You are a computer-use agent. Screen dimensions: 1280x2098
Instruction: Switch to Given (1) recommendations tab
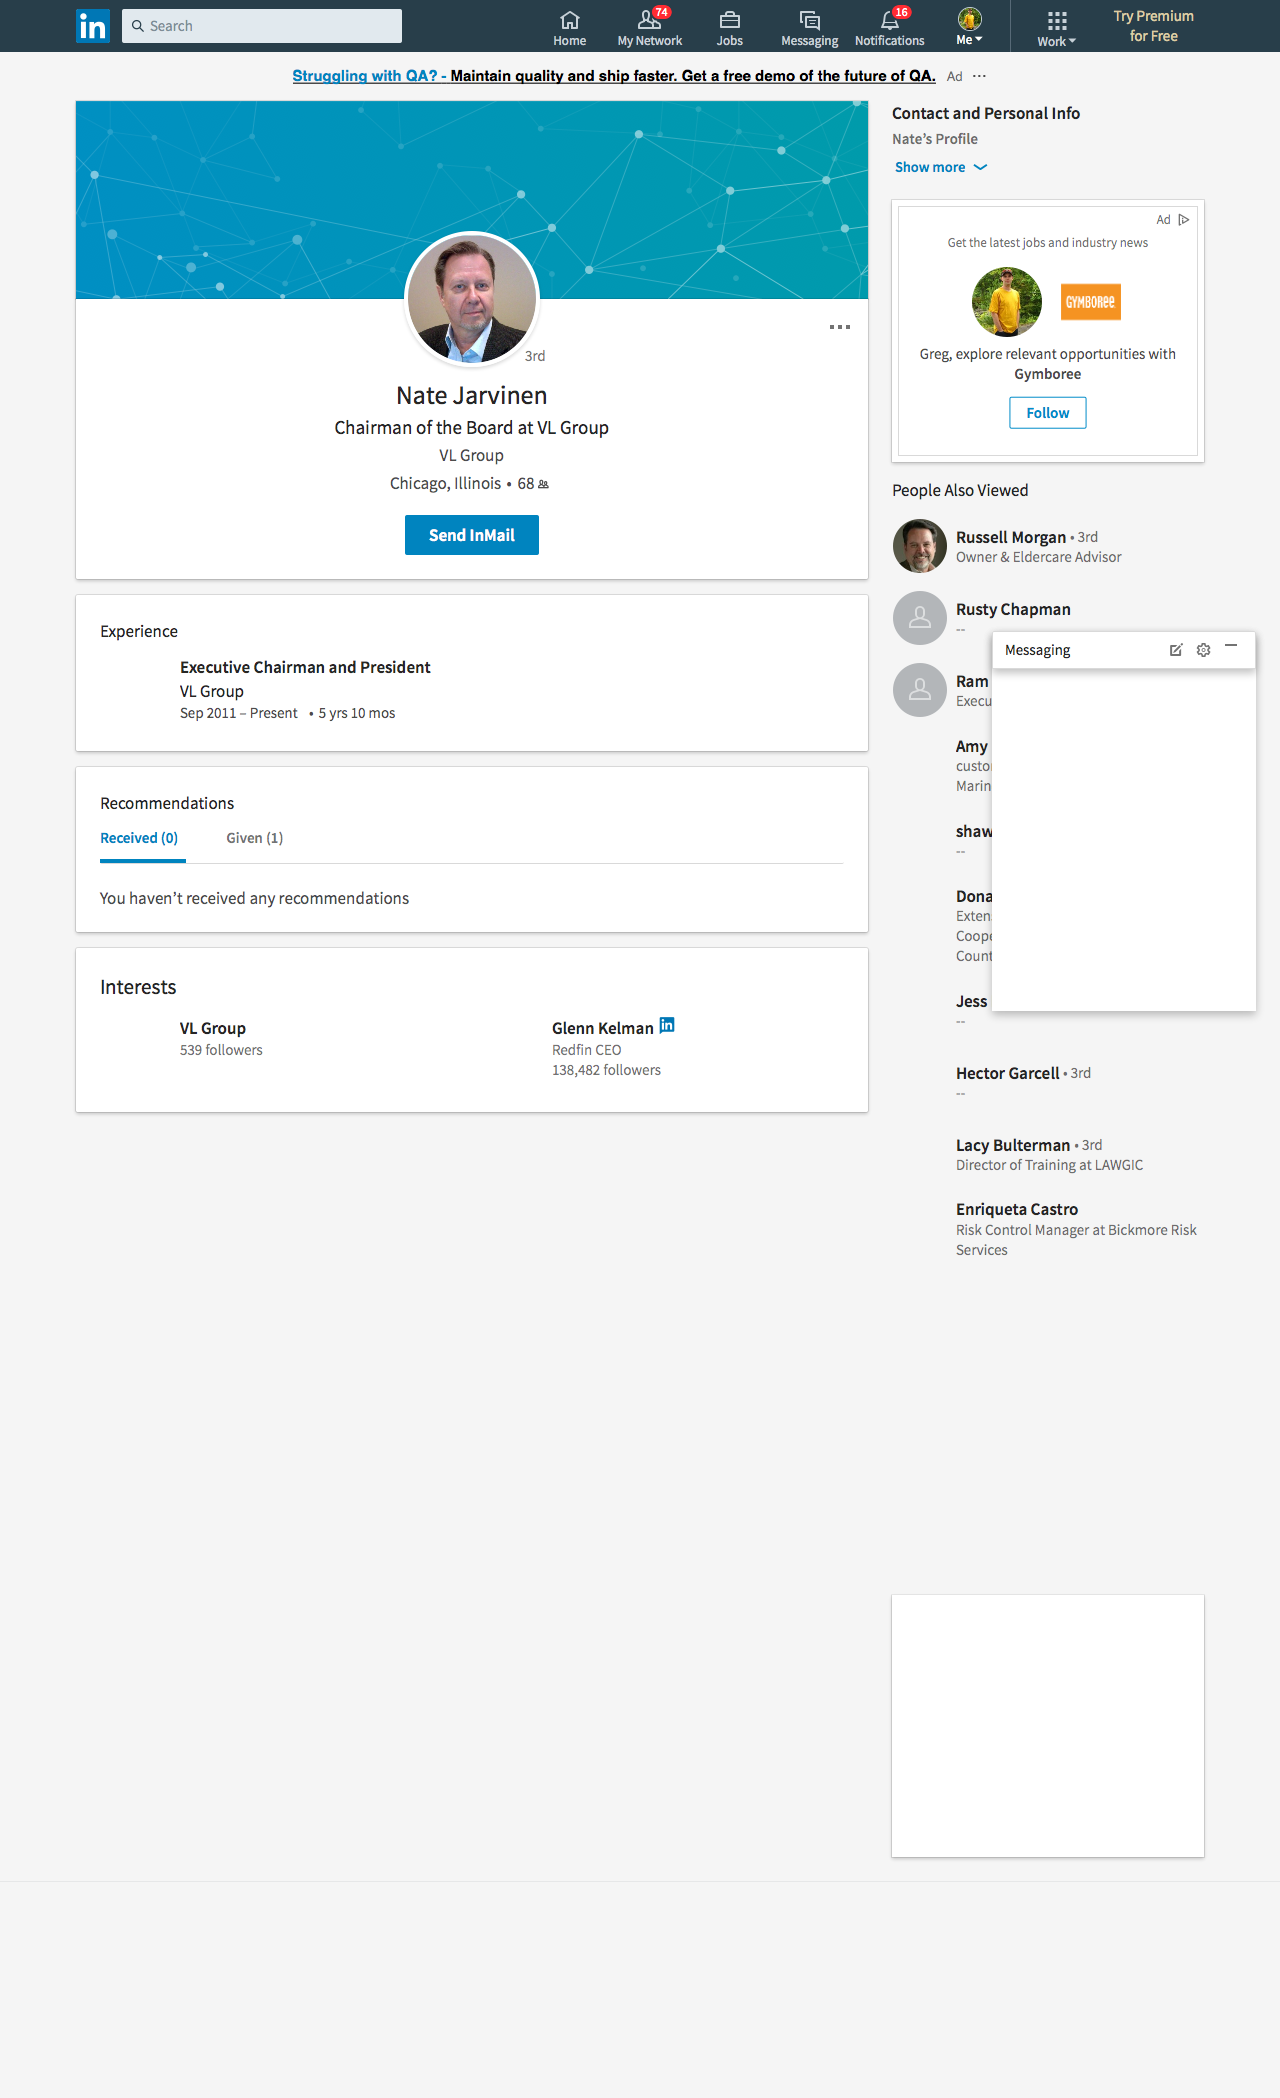[x=254, y=838]
